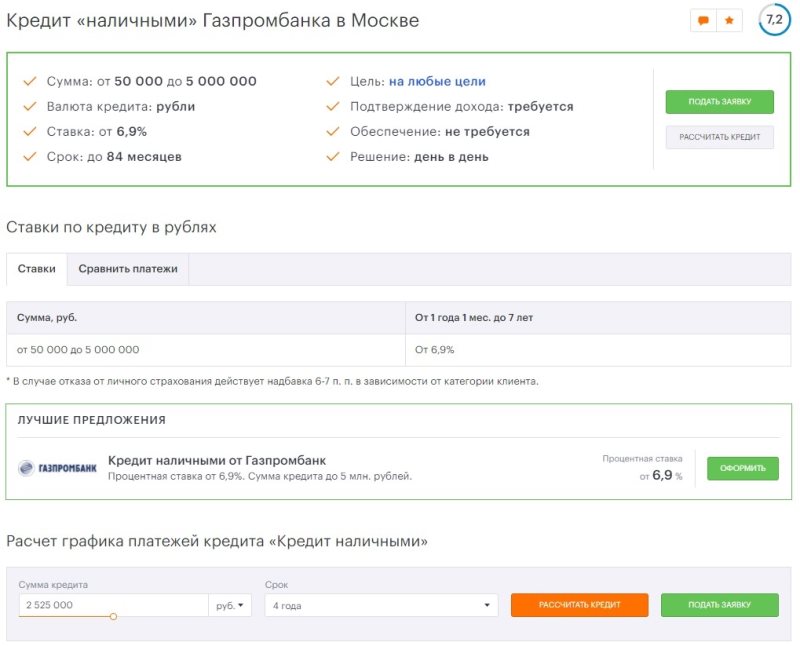Click the 'От 1 года 1 мес. до 7 лет' header
The height and width of the screenshot is (646, 800).
(598, 318)
